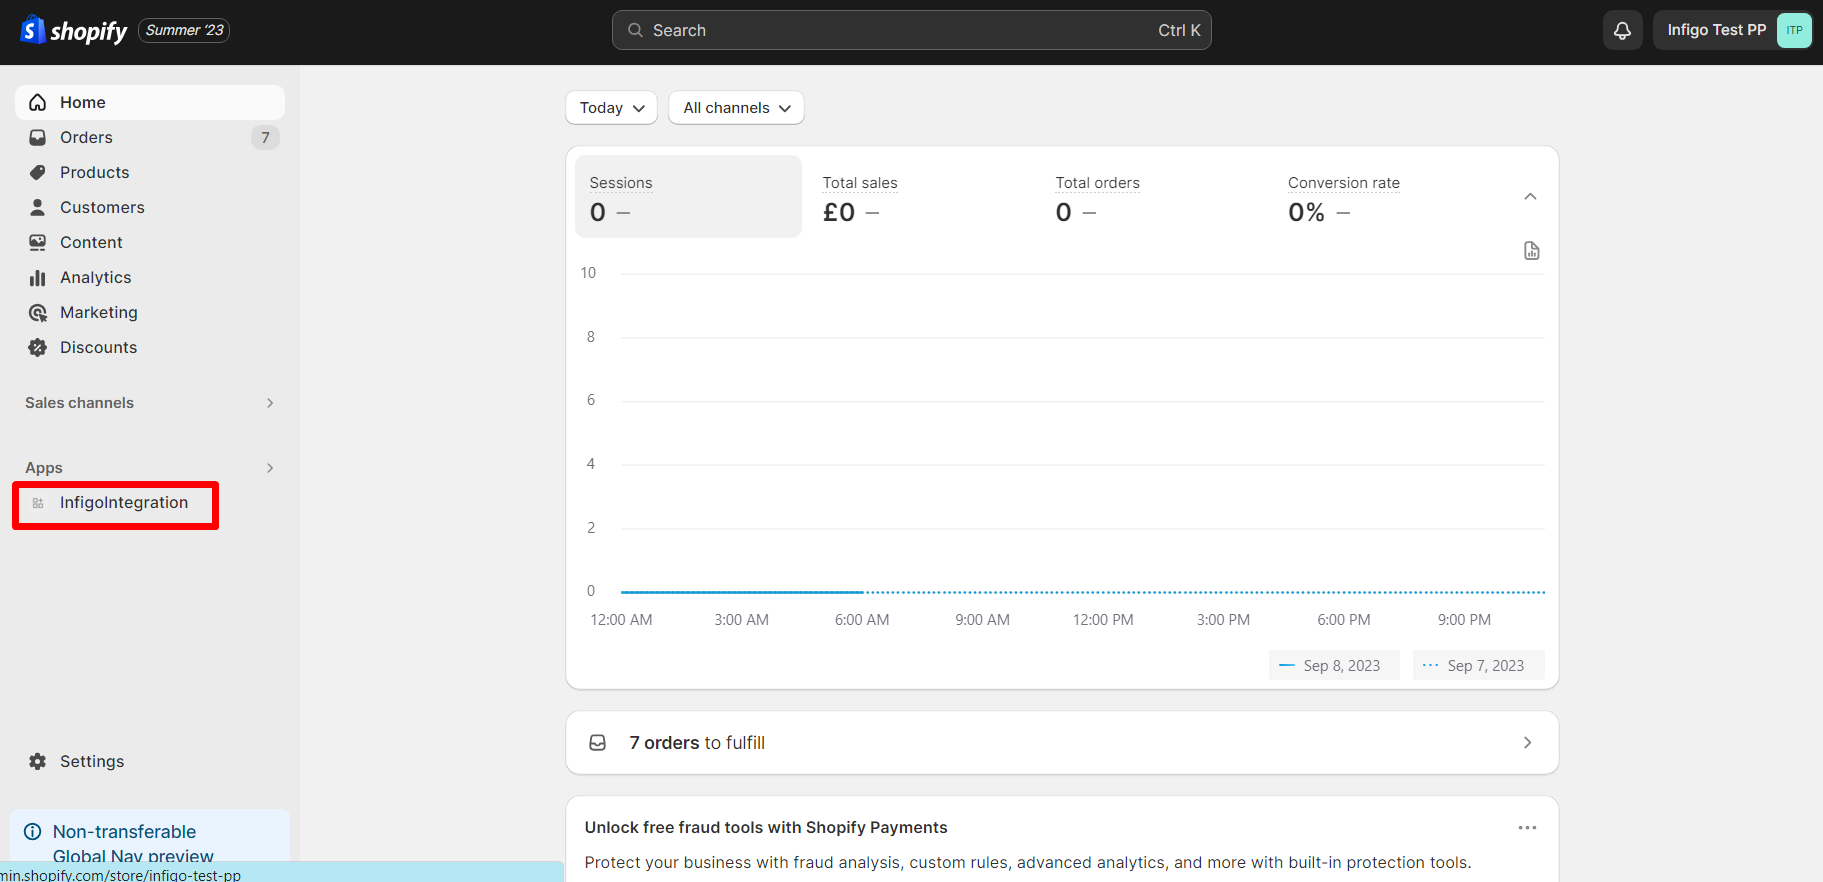Image resolution: width=1823 pixels, height=882 pixels.
Task: Open the notifications bell
Action: click(x=1622, y=30)
